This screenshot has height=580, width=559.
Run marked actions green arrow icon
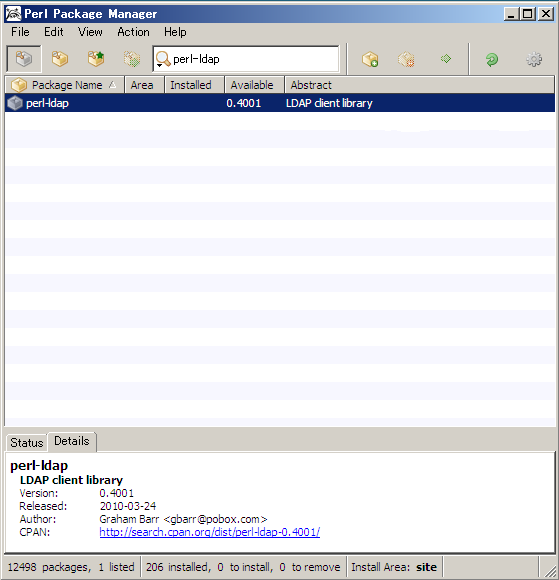point(446,59)
